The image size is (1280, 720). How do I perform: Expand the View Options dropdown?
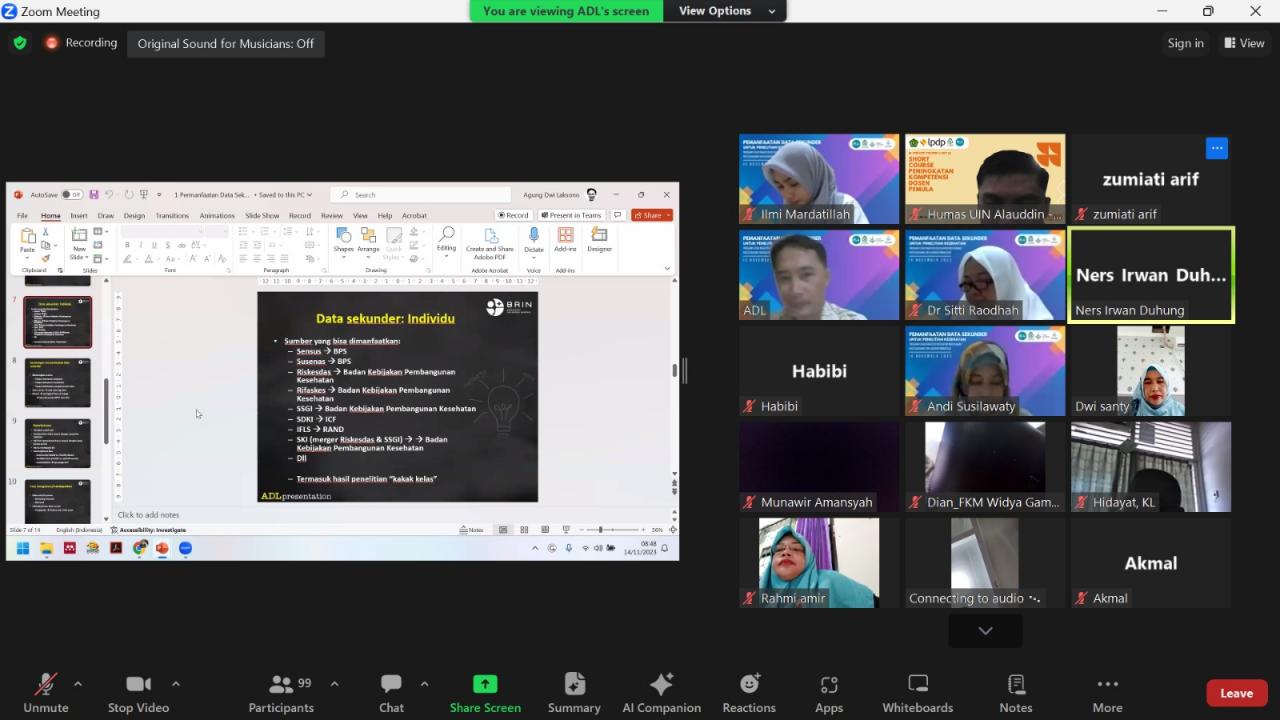pyautogui.click(x=727, y=11)
